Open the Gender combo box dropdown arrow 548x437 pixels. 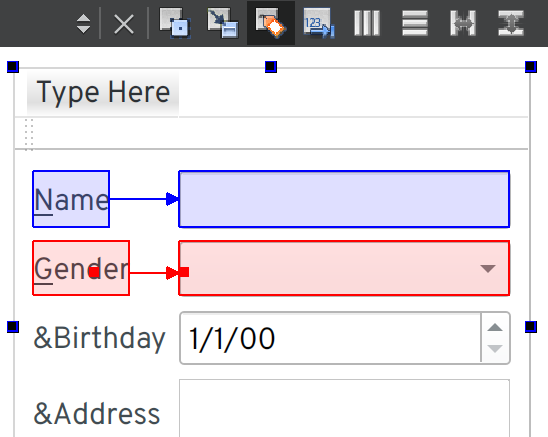click(x=488, y=268)
